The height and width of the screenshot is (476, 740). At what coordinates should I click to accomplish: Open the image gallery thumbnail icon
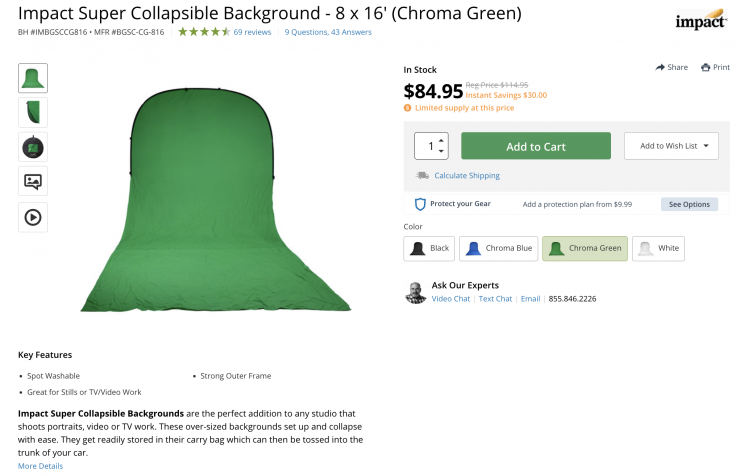(33, 182)
